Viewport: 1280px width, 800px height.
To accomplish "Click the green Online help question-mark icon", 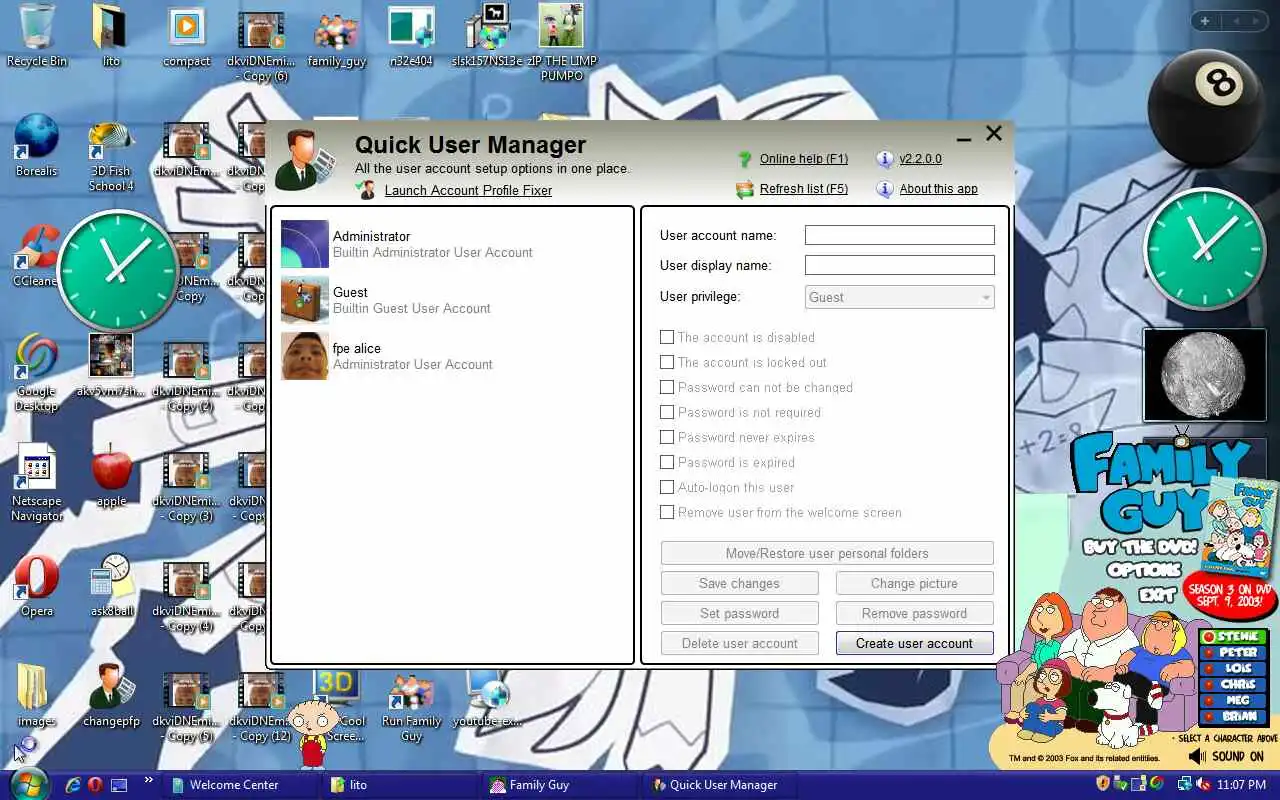I will 744,159.
